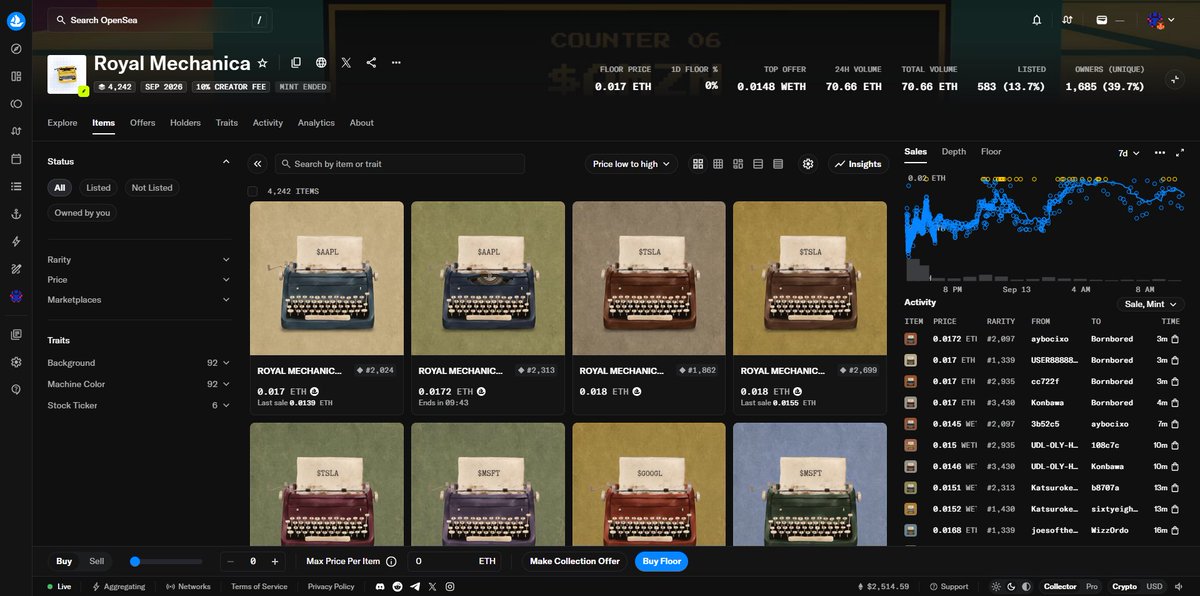Switch to Pro mode in footer
Viewport: 1200px width, 596px height.
coord(1092,586)
